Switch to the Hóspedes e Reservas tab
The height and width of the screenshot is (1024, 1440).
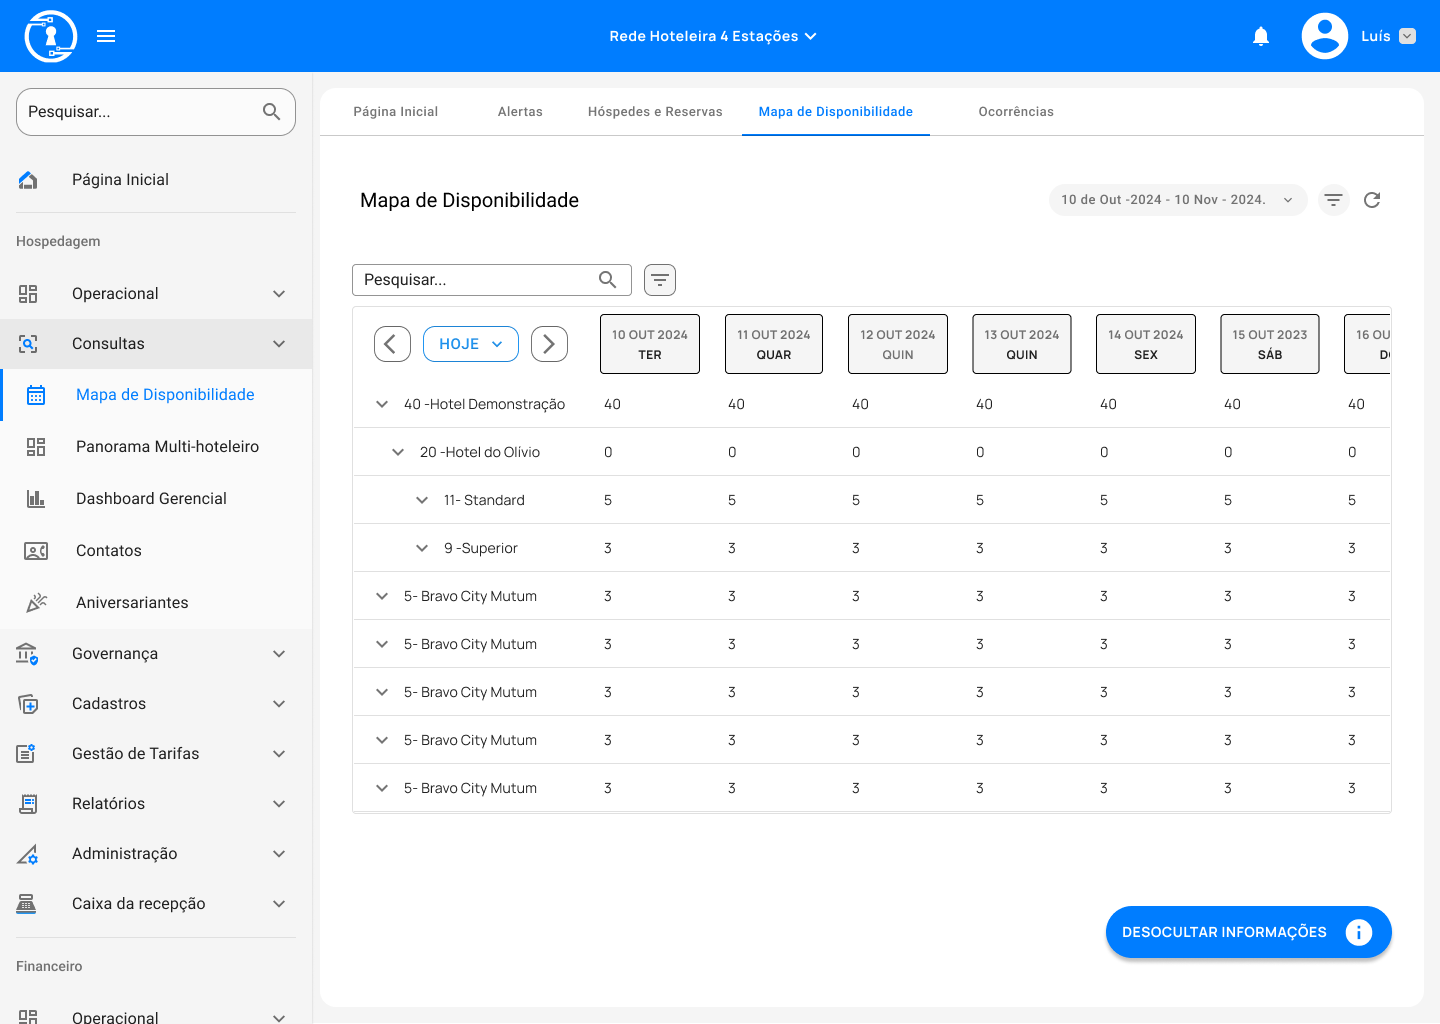pos(655,112)
